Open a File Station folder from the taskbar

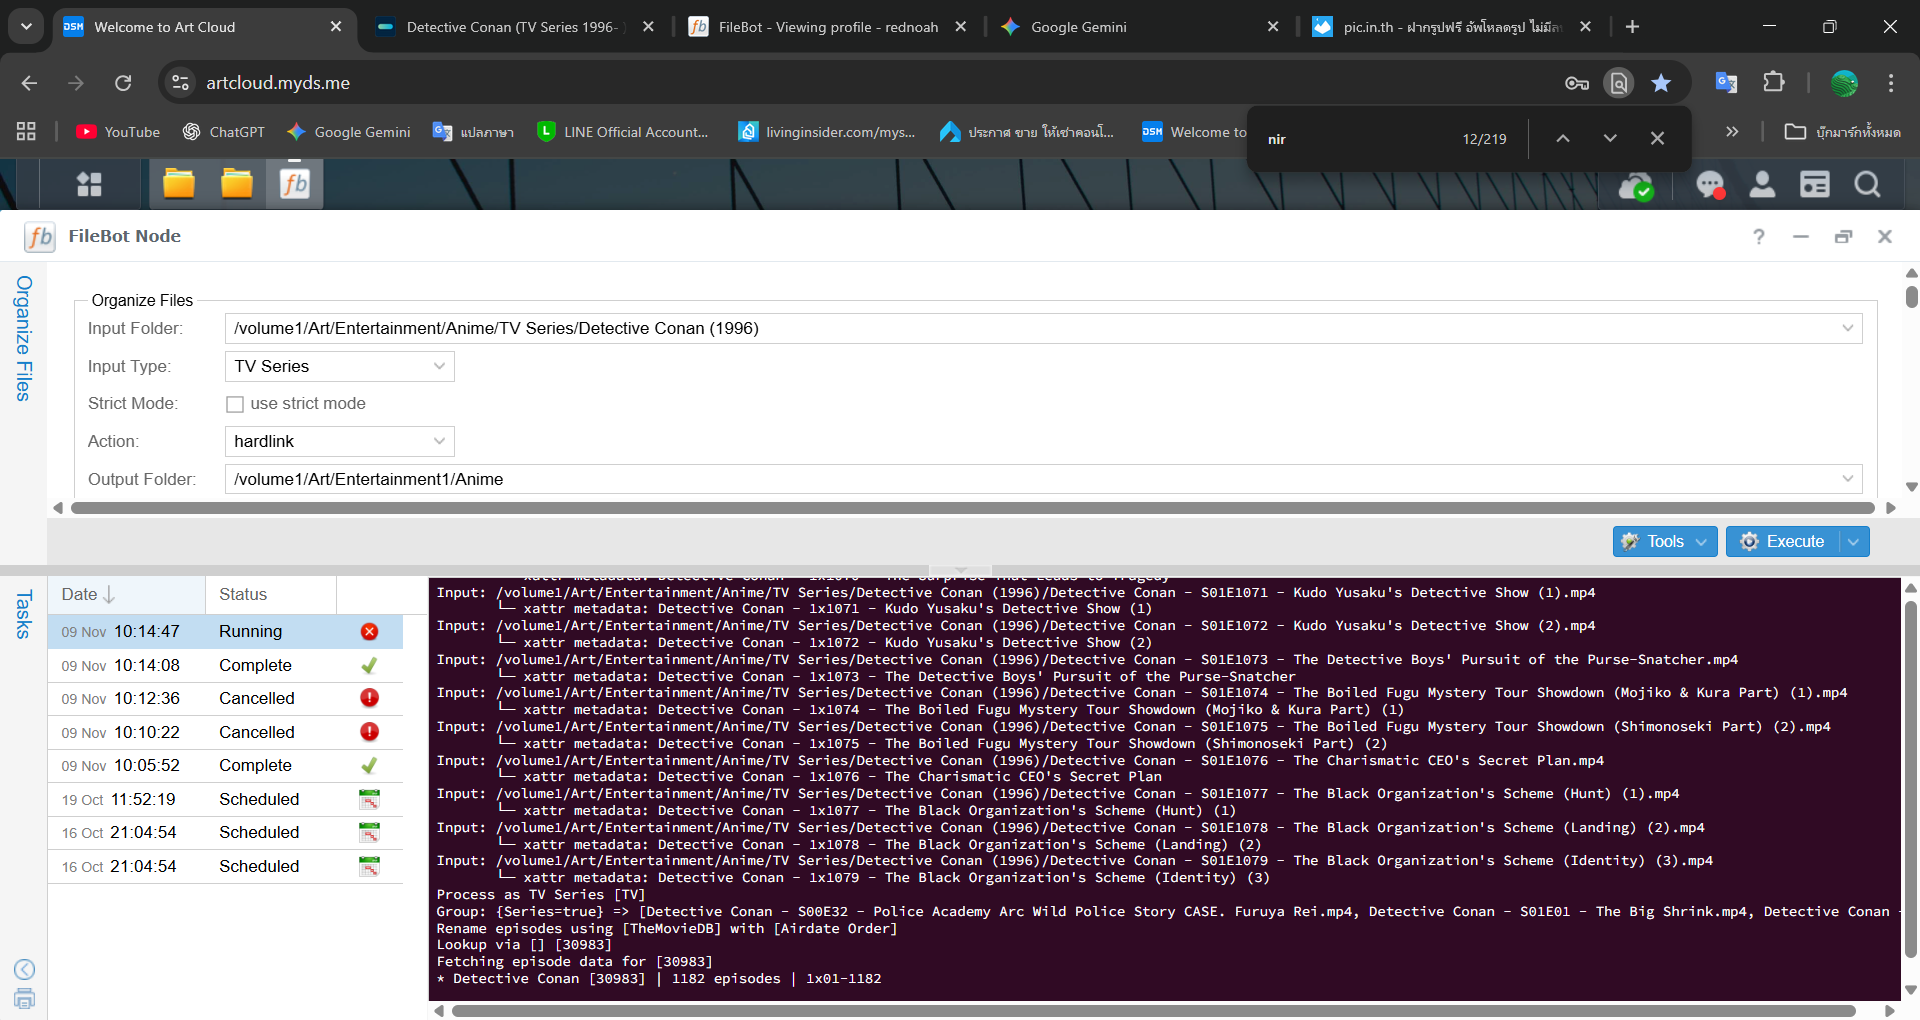point(179,183)
